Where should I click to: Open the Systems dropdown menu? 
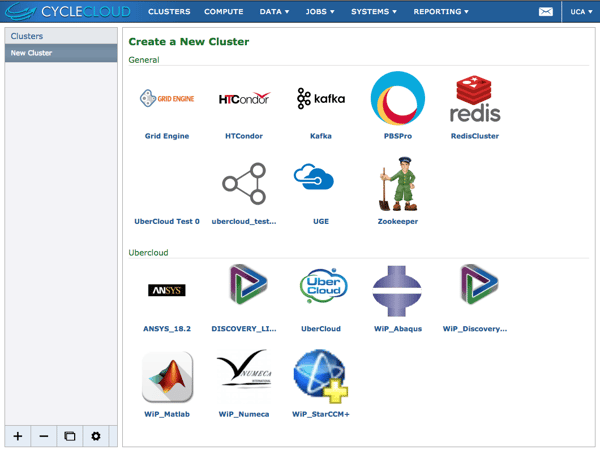pos(374,11)
